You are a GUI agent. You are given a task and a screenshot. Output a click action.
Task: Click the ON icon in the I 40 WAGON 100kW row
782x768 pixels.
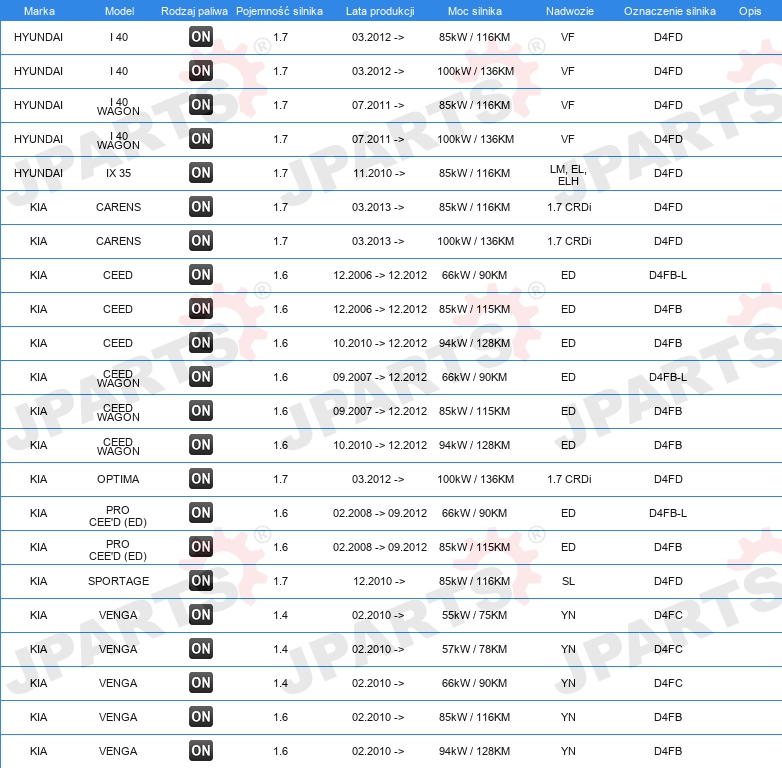[201, 138]
